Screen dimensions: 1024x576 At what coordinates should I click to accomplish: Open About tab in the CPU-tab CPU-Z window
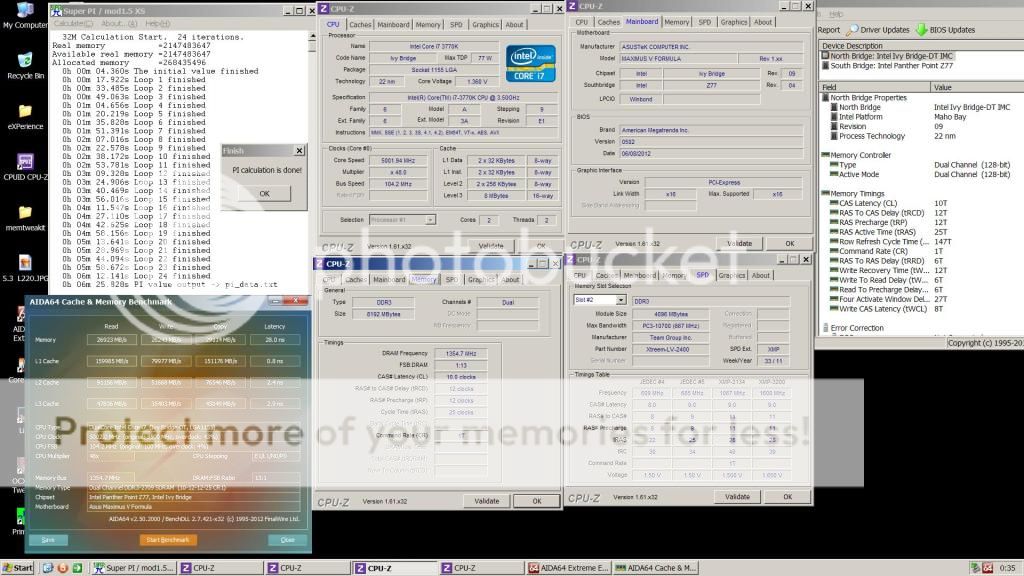click(x=514, y=24)
